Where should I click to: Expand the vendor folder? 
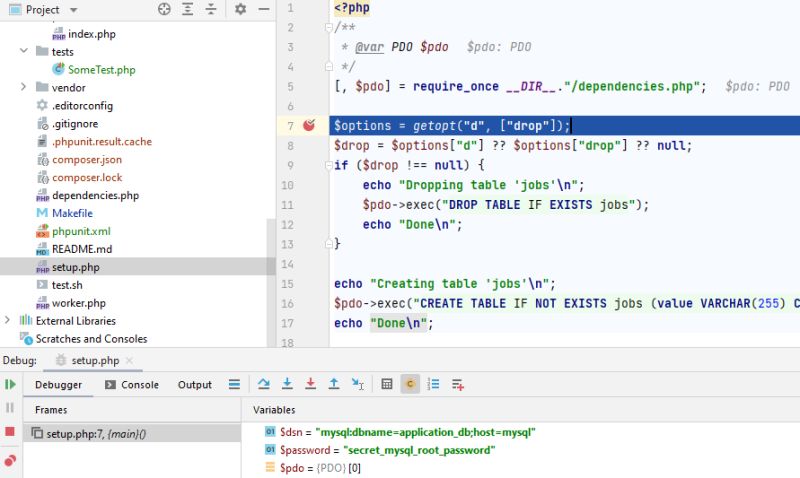click(23, 87)
